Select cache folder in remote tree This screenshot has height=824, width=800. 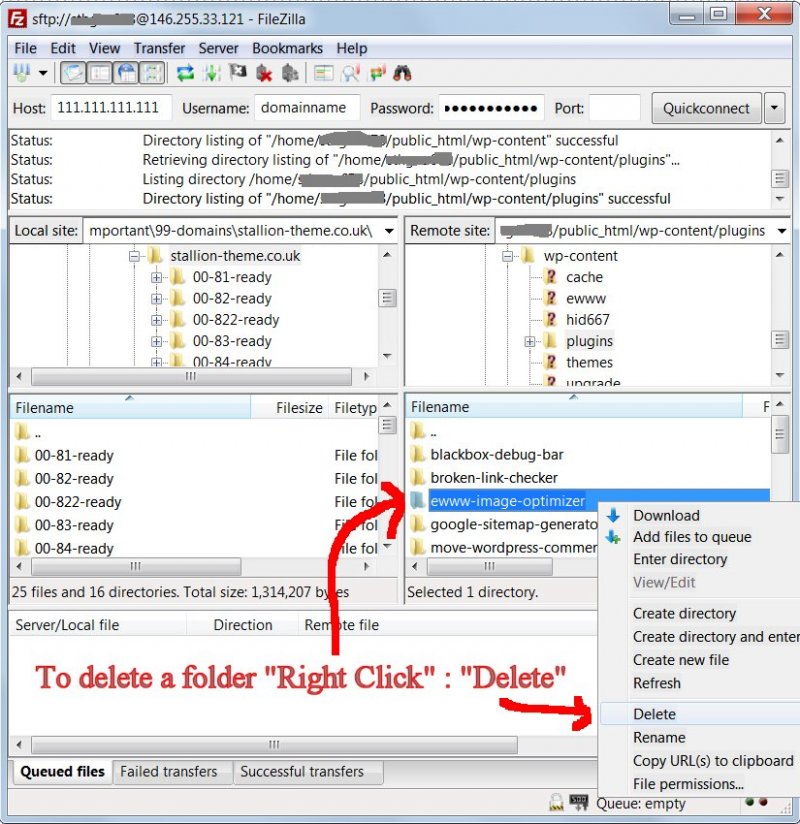point(584,277)
